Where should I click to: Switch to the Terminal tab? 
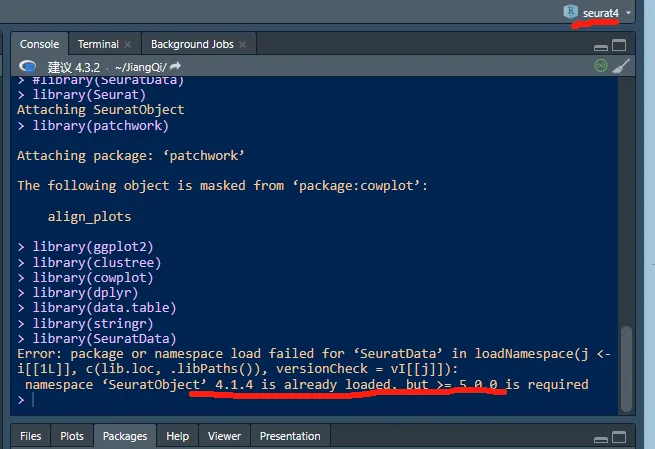pos(98,44)
